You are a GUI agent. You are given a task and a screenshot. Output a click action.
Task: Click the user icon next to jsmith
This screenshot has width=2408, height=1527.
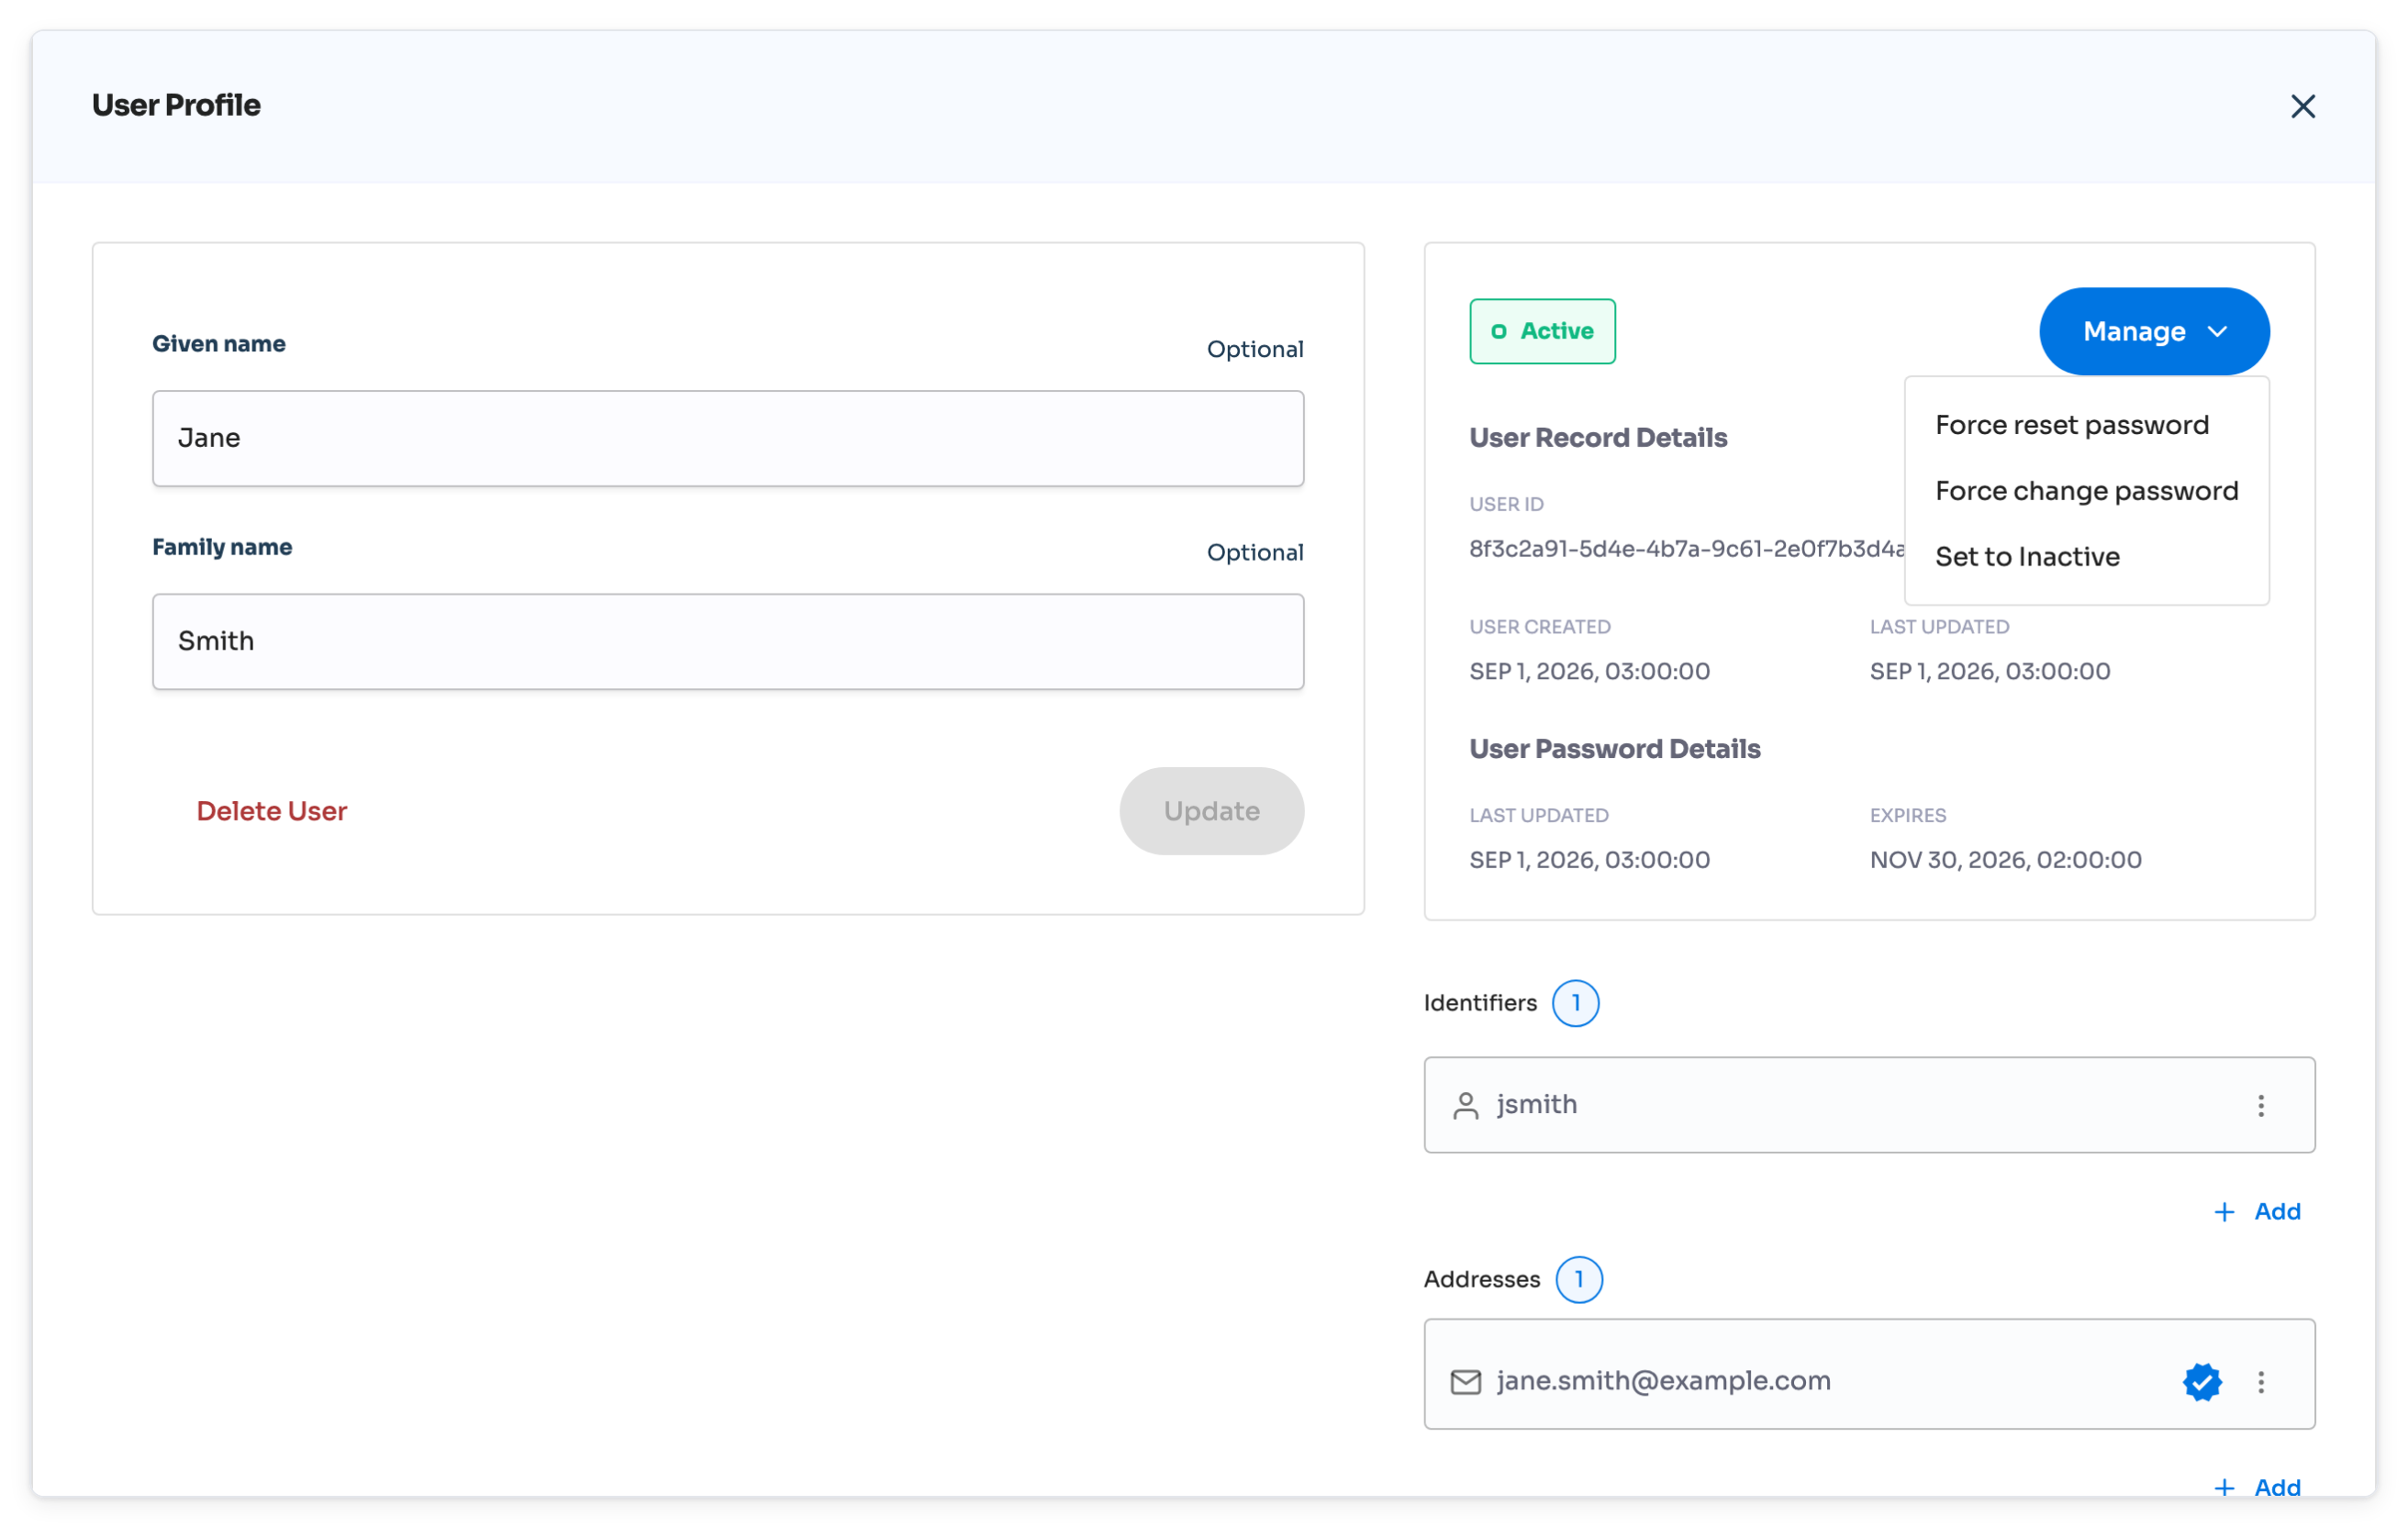(1465, 1105)
